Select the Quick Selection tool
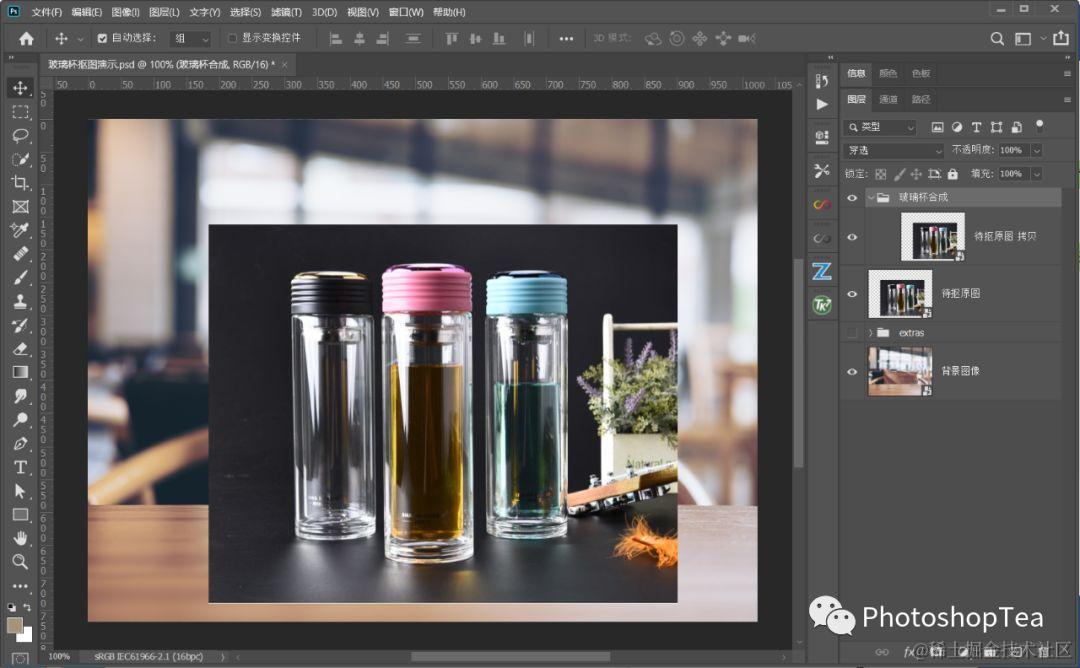 tap(20, 159)
